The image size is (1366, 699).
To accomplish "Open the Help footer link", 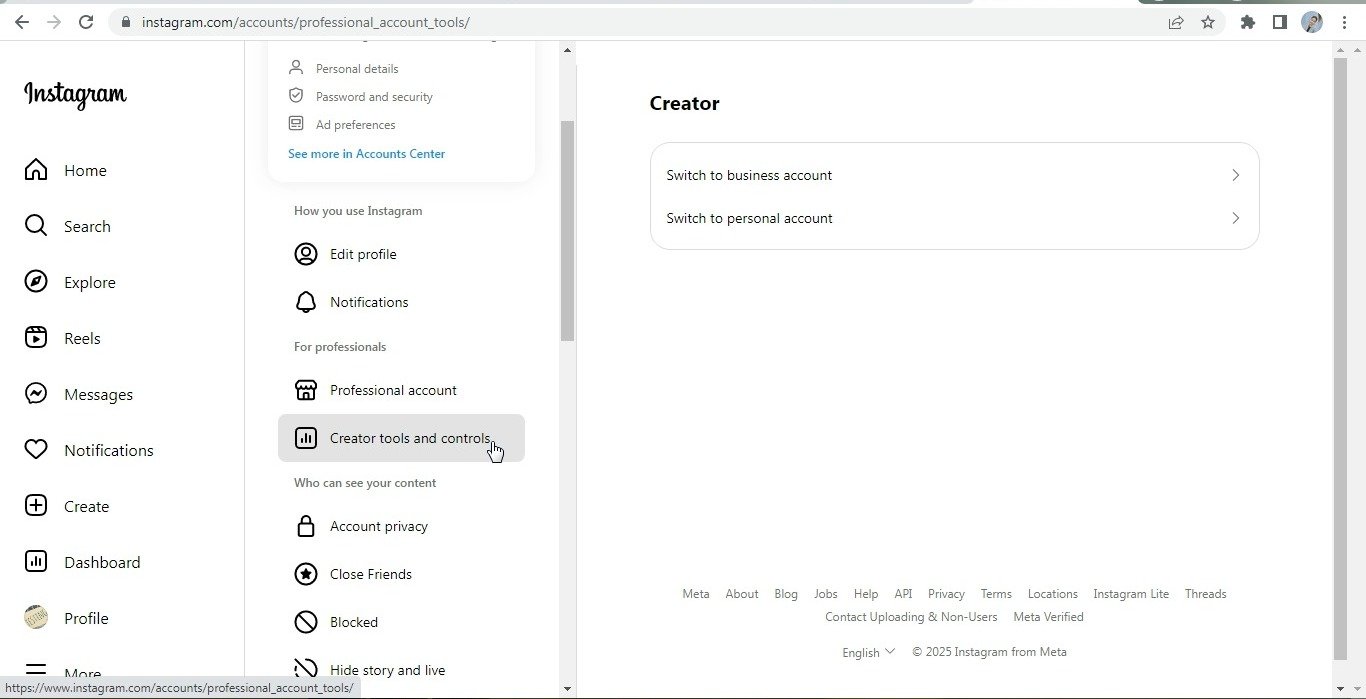I will click(x=866, y=594).
